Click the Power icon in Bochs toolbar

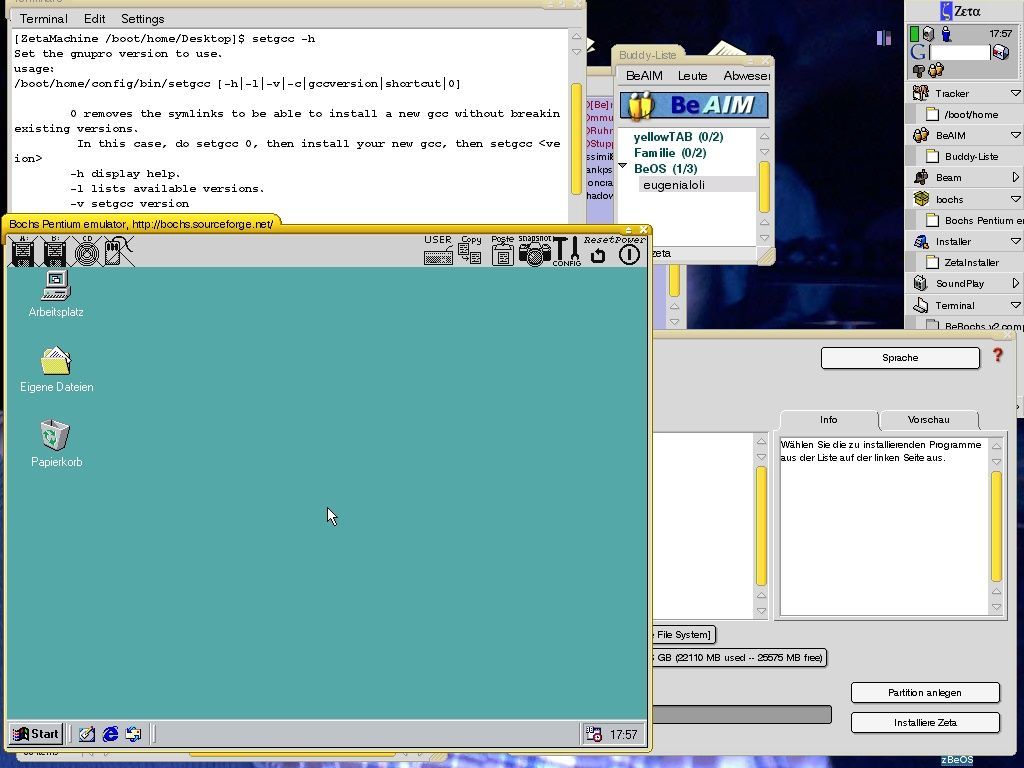pyautogui.click(x=630, y=251)
